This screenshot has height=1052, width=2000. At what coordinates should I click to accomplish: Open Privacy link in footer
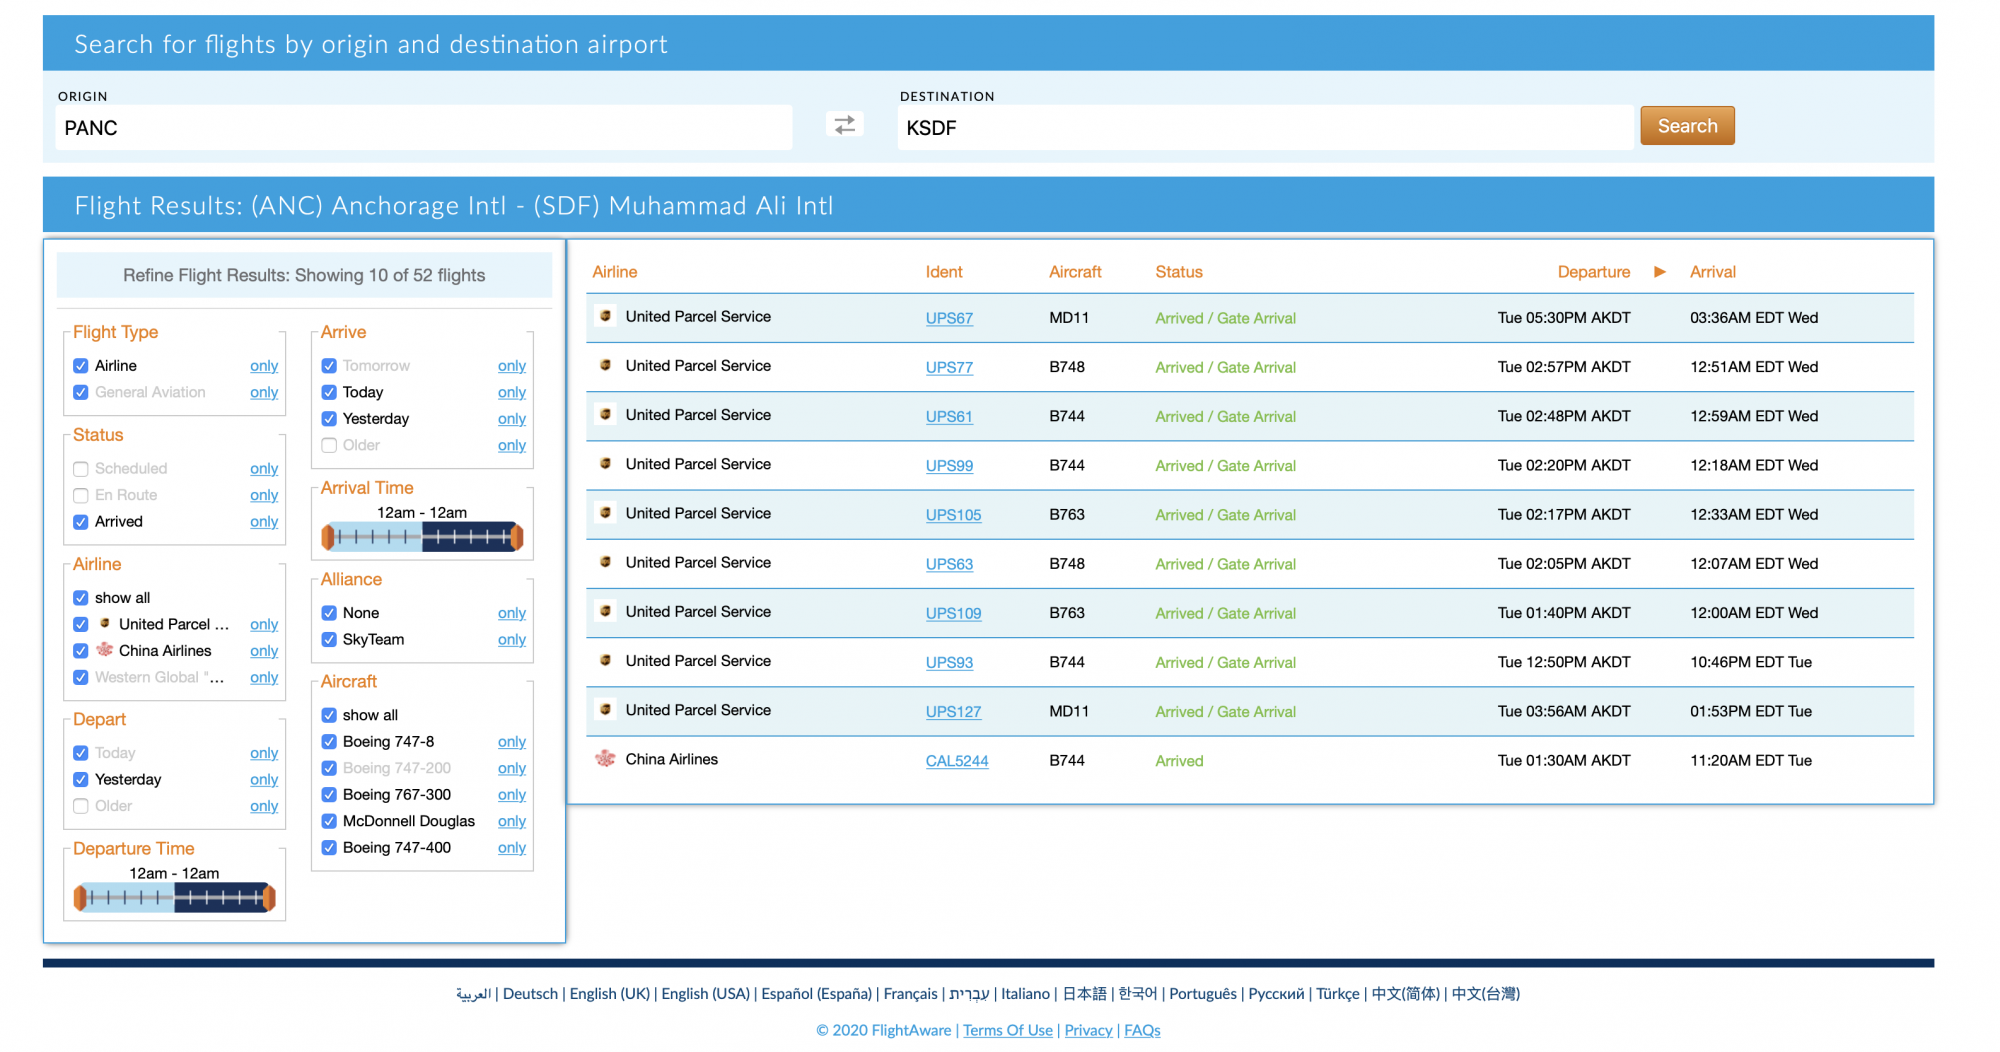coord(1088,1030)
